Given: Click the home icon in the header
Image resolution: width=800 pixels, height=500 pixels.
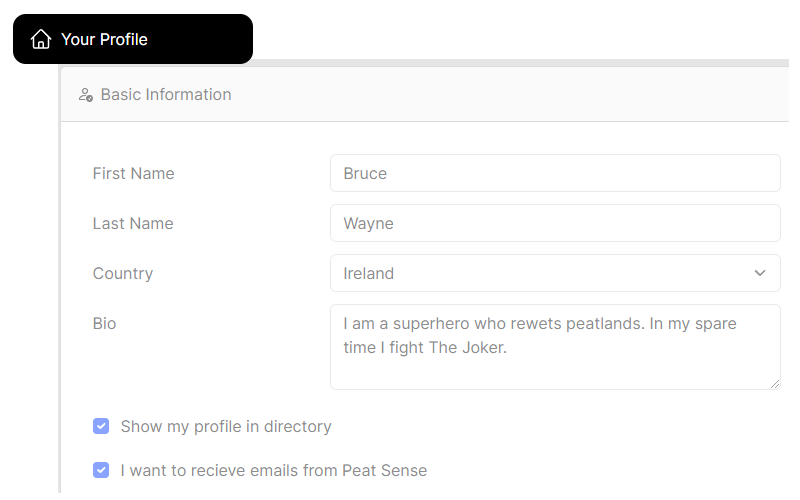Looking at the screenshot, I should pyautogui.click(x=41, y=40).
